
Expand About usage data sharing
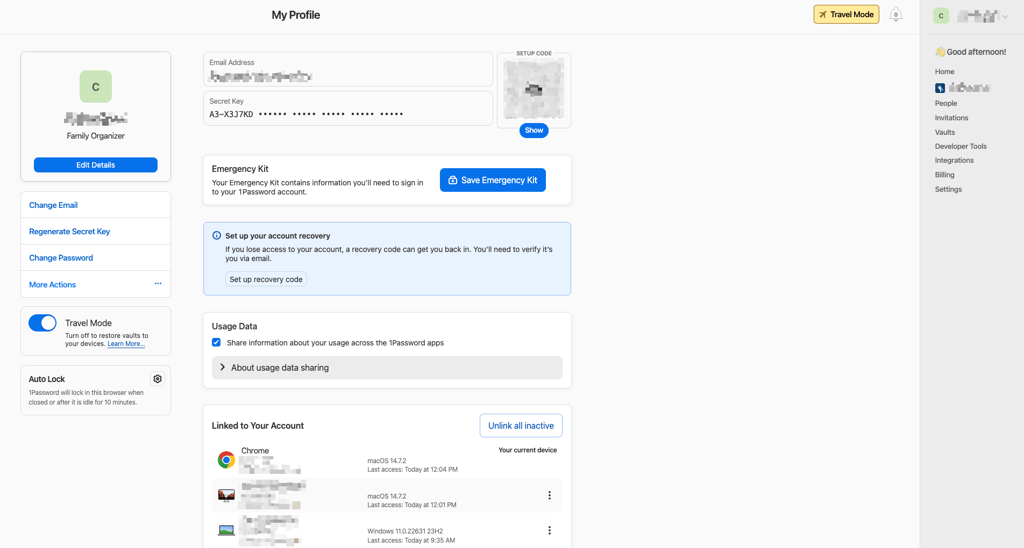click(387, 368)
